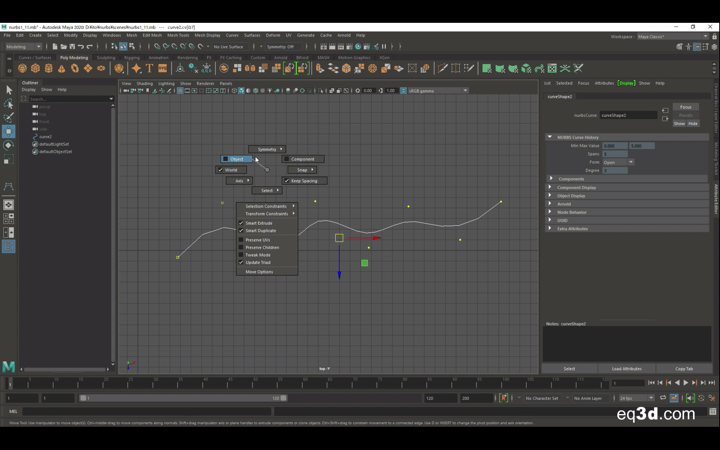Collapse the NURBS Curve History section
720x450 pixels.
(x=550, y=137)
